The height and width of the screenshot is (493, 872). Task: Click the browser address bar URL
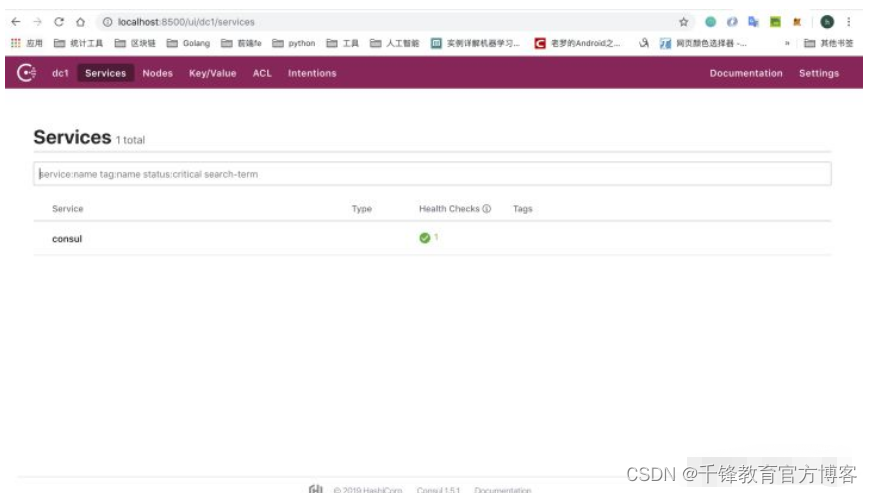click(186, 22)
